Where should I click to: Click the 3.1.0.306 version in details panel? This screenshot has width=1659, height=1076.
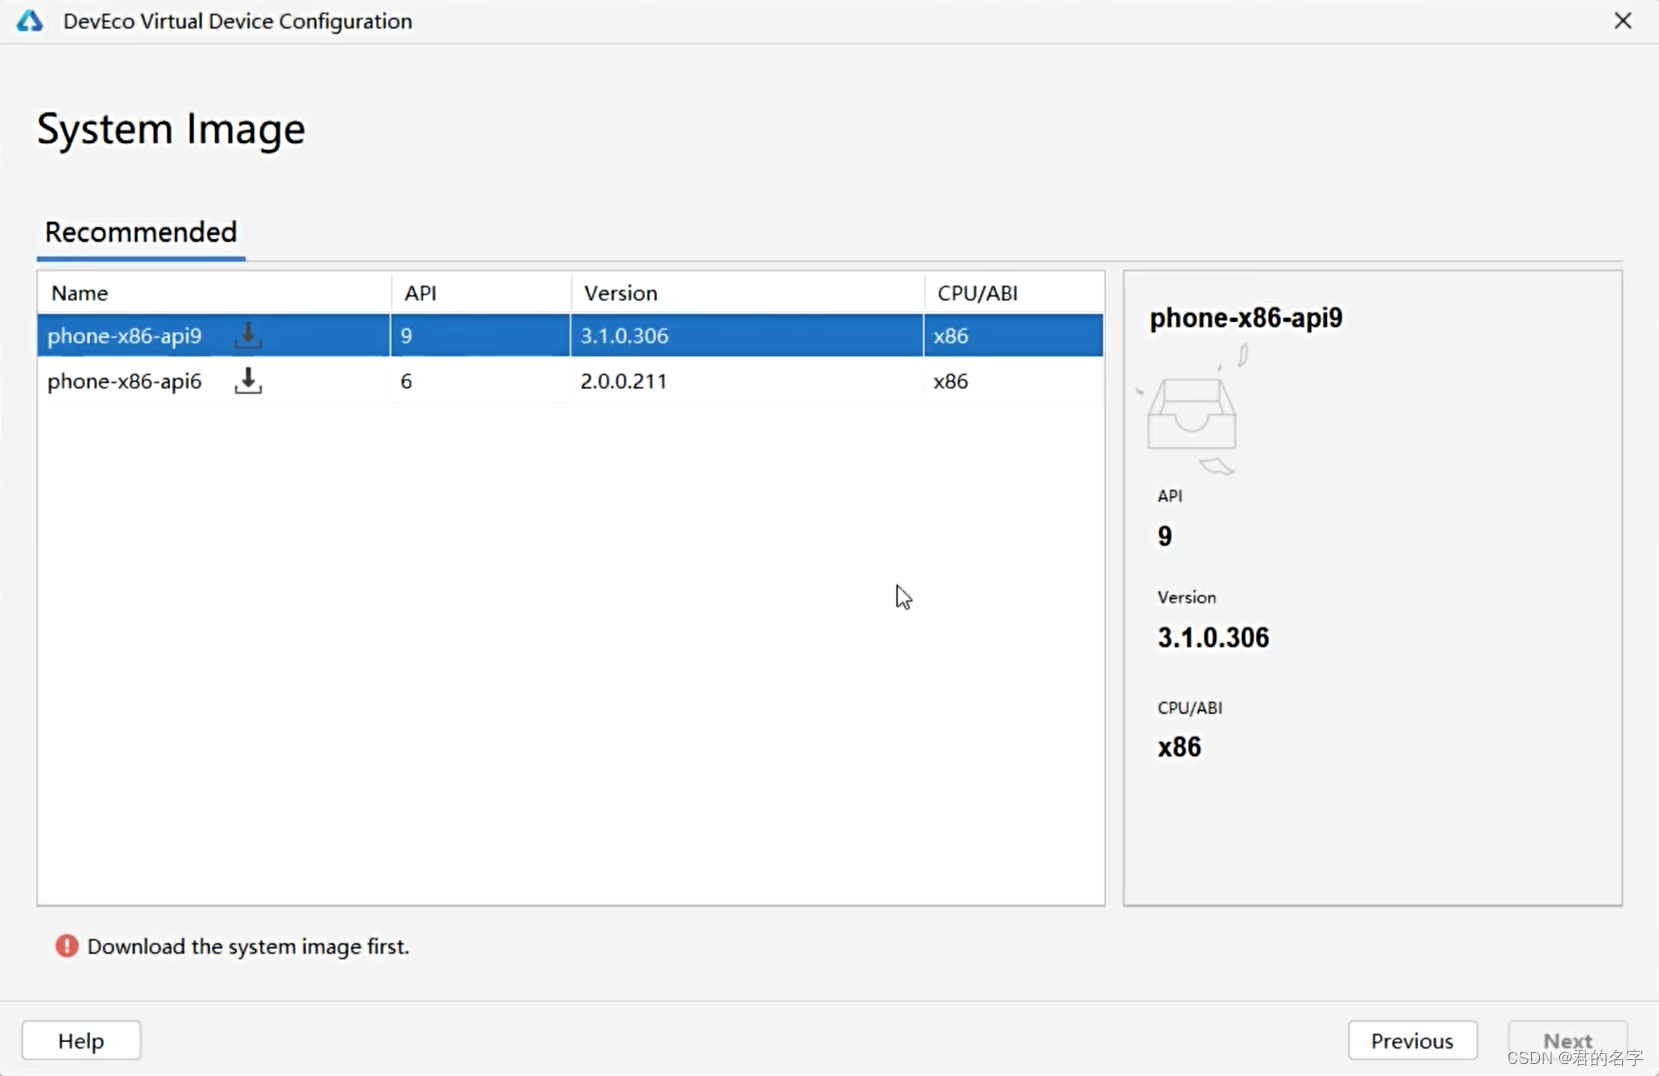click(1213, 638)
